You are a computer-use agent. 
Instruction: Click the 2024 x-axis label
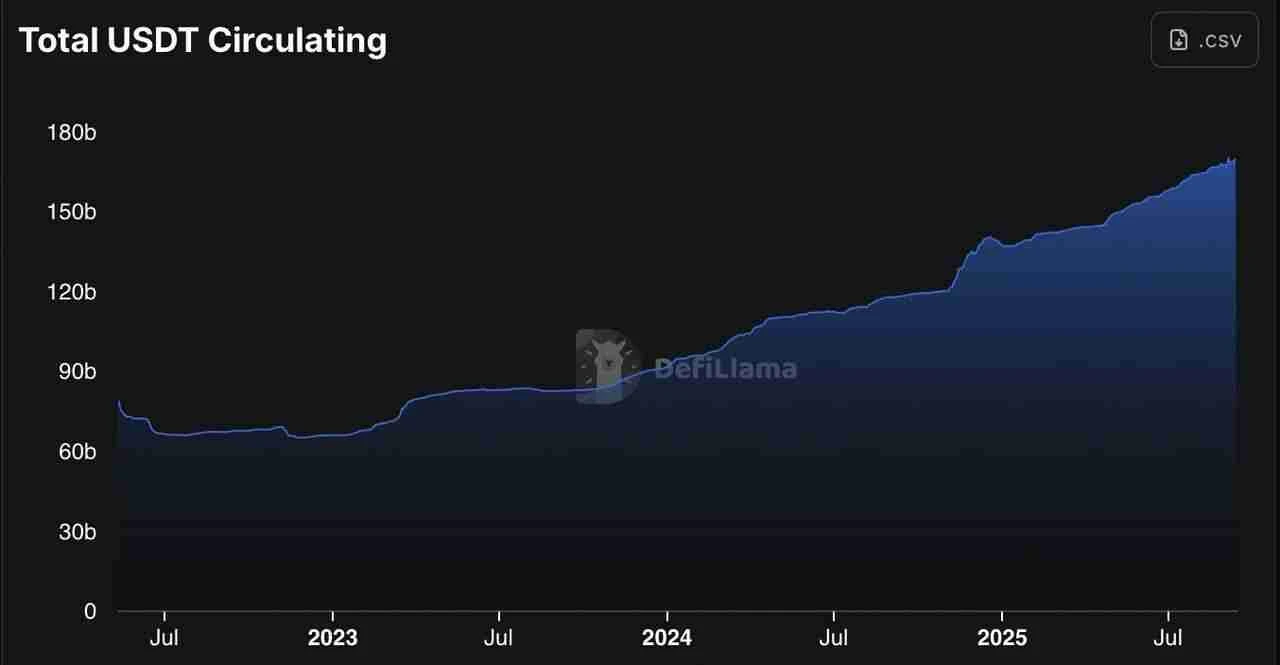click(x=667, y=638)
